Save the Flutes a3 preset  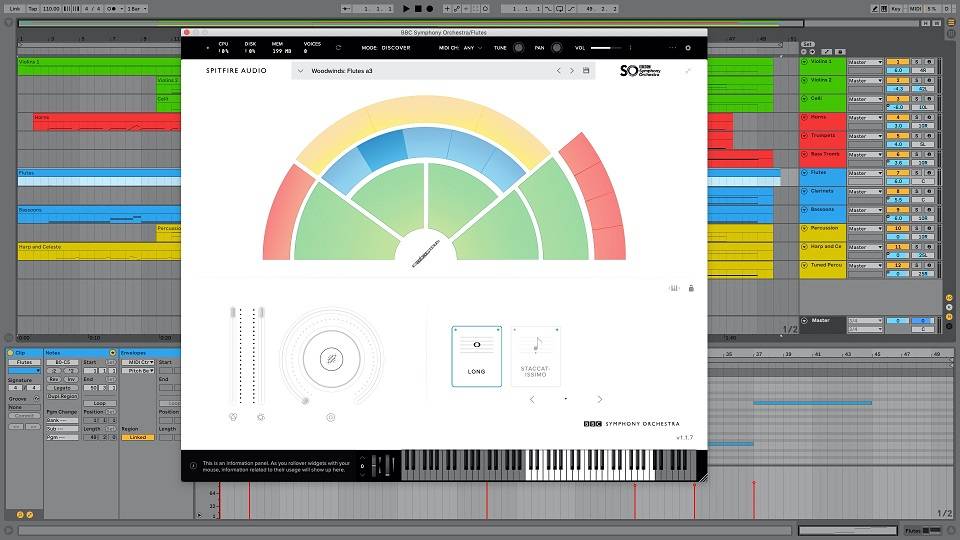tap(586, 71)
